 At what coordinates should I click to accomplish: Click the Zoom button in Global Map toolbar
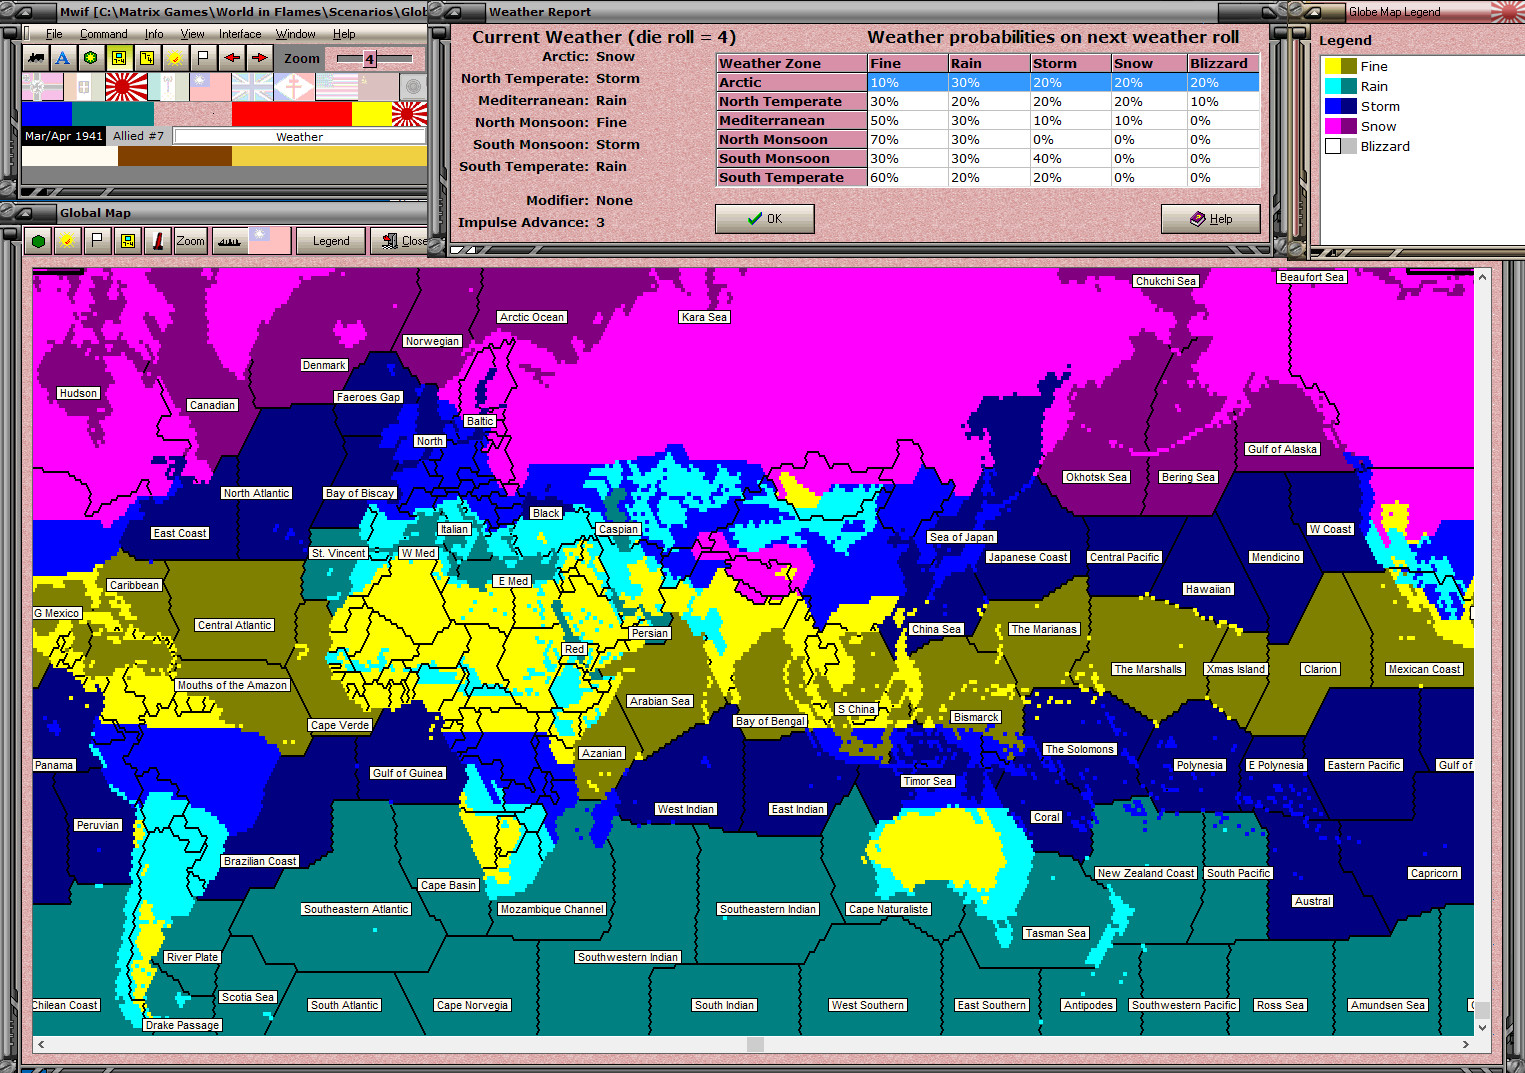[x=191, y=241]
